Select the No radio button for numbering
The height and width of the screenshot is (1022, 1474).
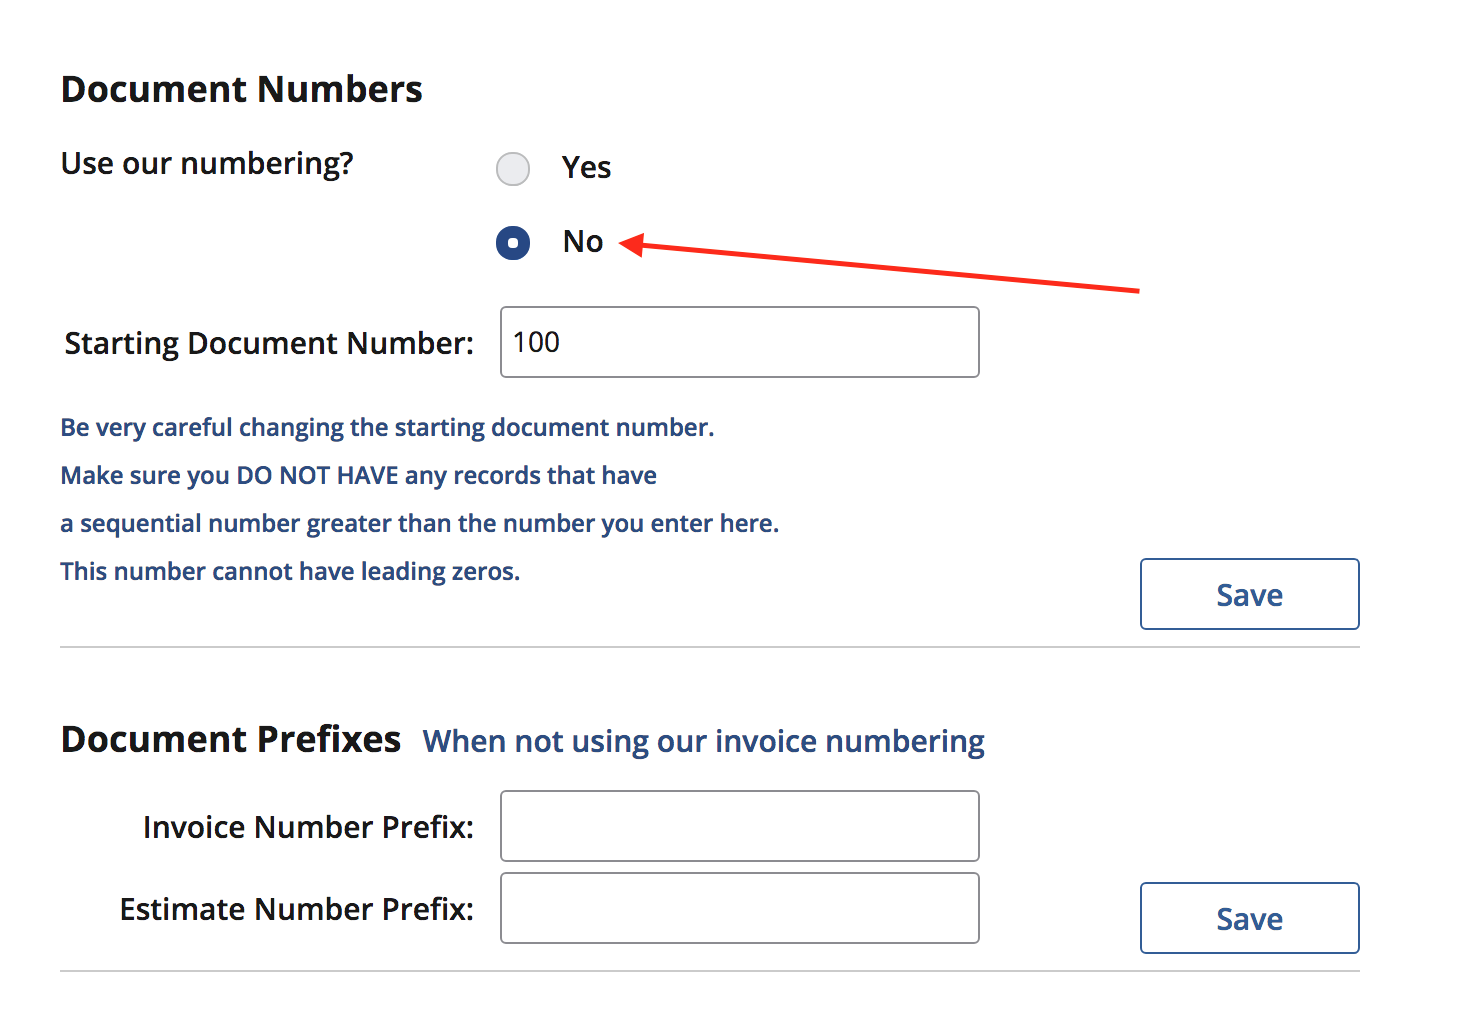coord(513,243)
